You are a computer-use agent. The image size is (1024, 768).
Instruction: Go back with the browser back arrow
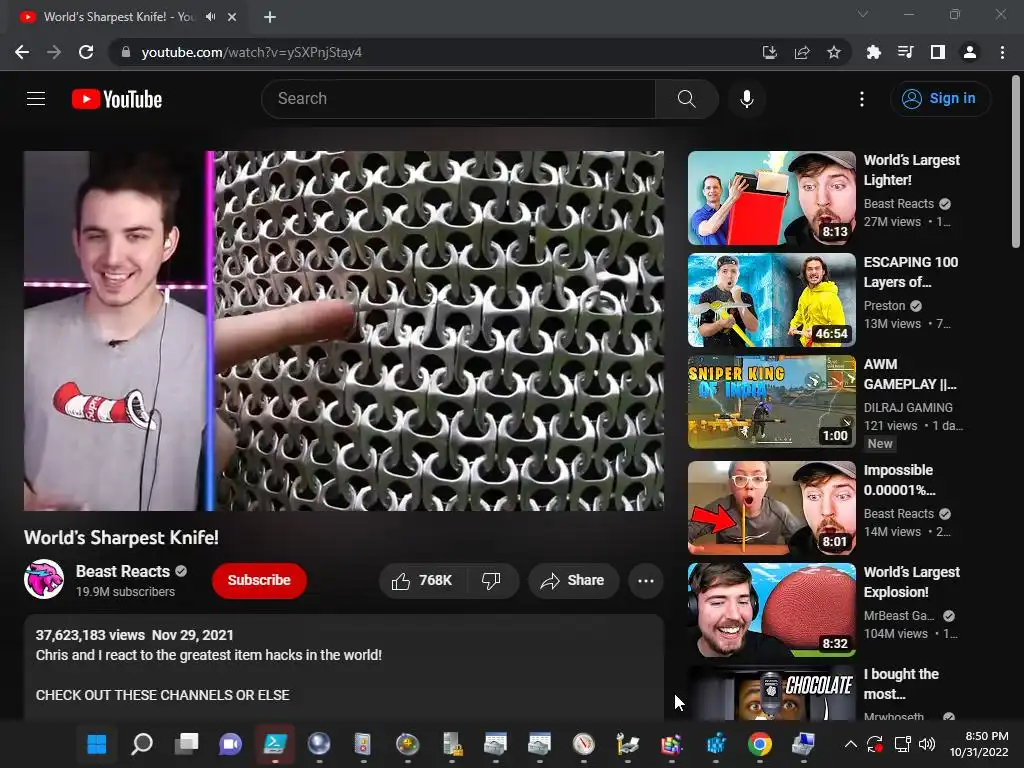[22, 52]
